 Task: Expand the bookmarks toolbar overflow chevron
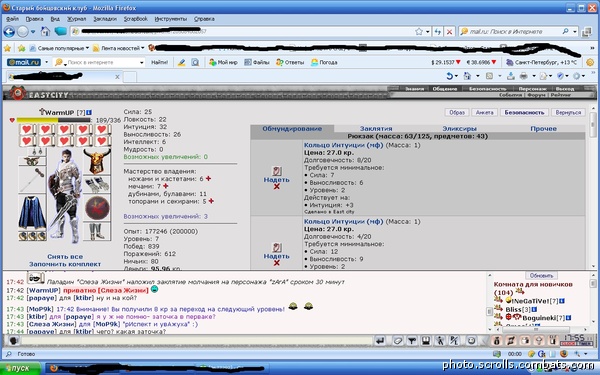click(x=593, y=48)
